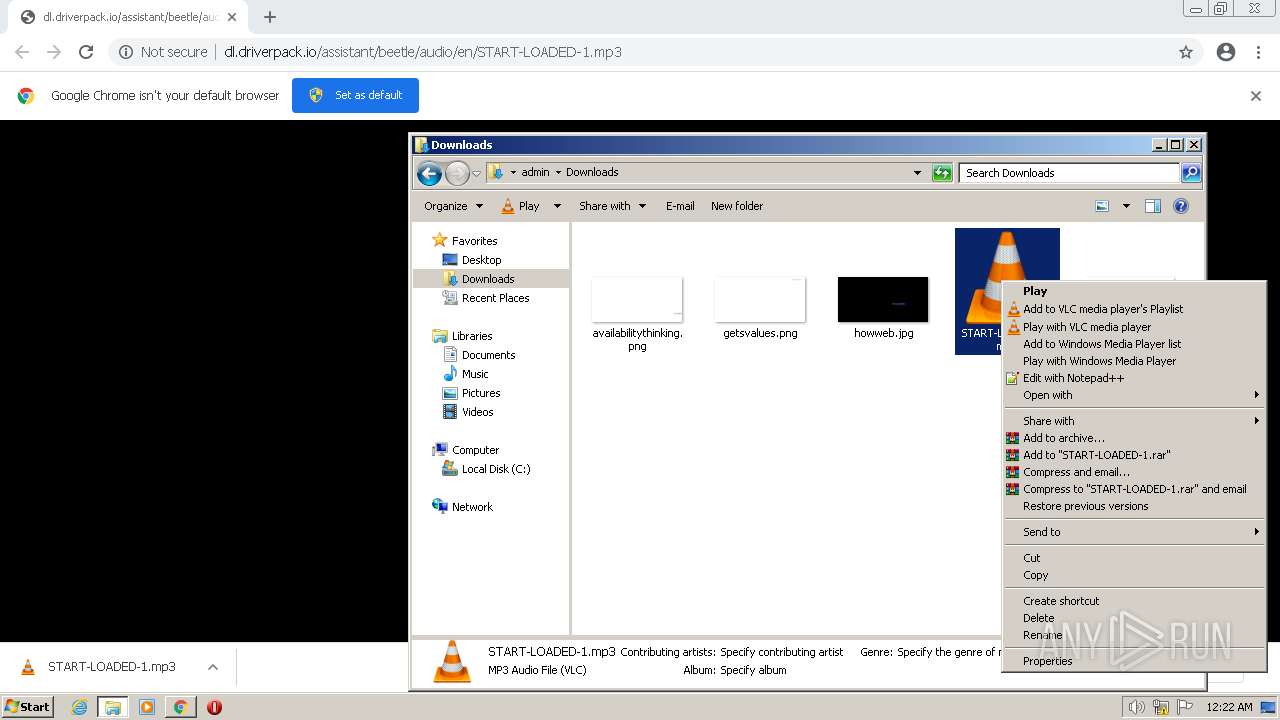The image size is (1280, 720).
Task: Choose Play with Windows Media Player
Action: (1099, 361)
